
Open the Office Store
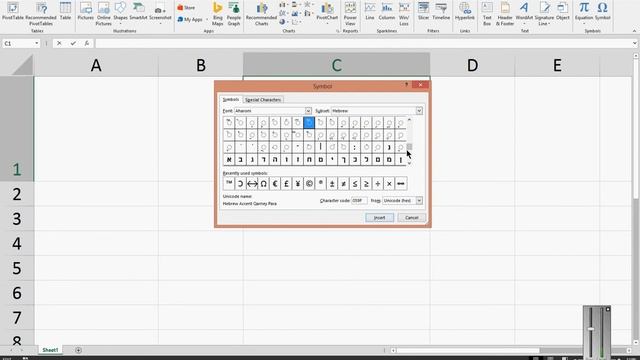[x=186, y=8]
